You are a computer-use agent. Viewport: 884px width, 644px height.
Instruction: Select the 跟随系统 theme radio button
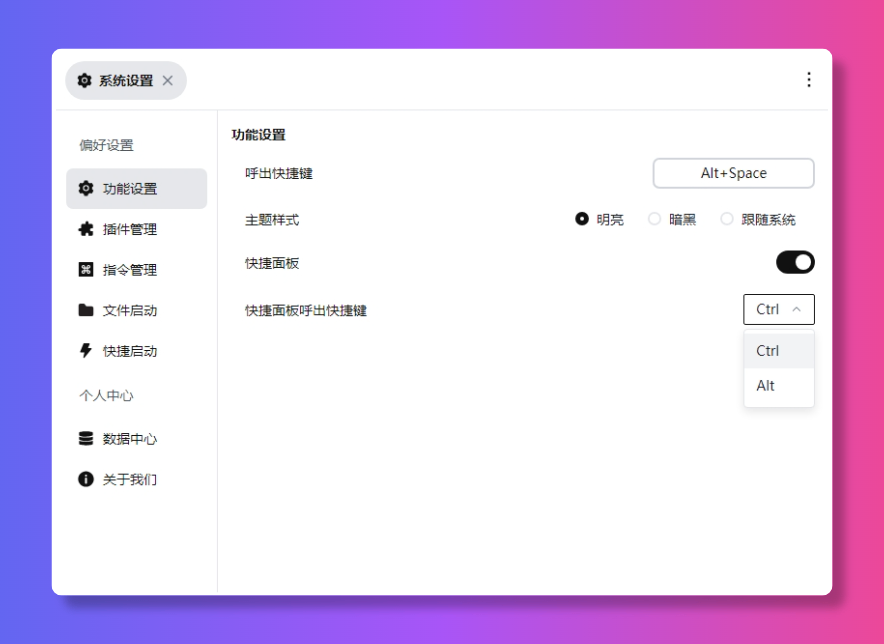[x=727, y=219]
